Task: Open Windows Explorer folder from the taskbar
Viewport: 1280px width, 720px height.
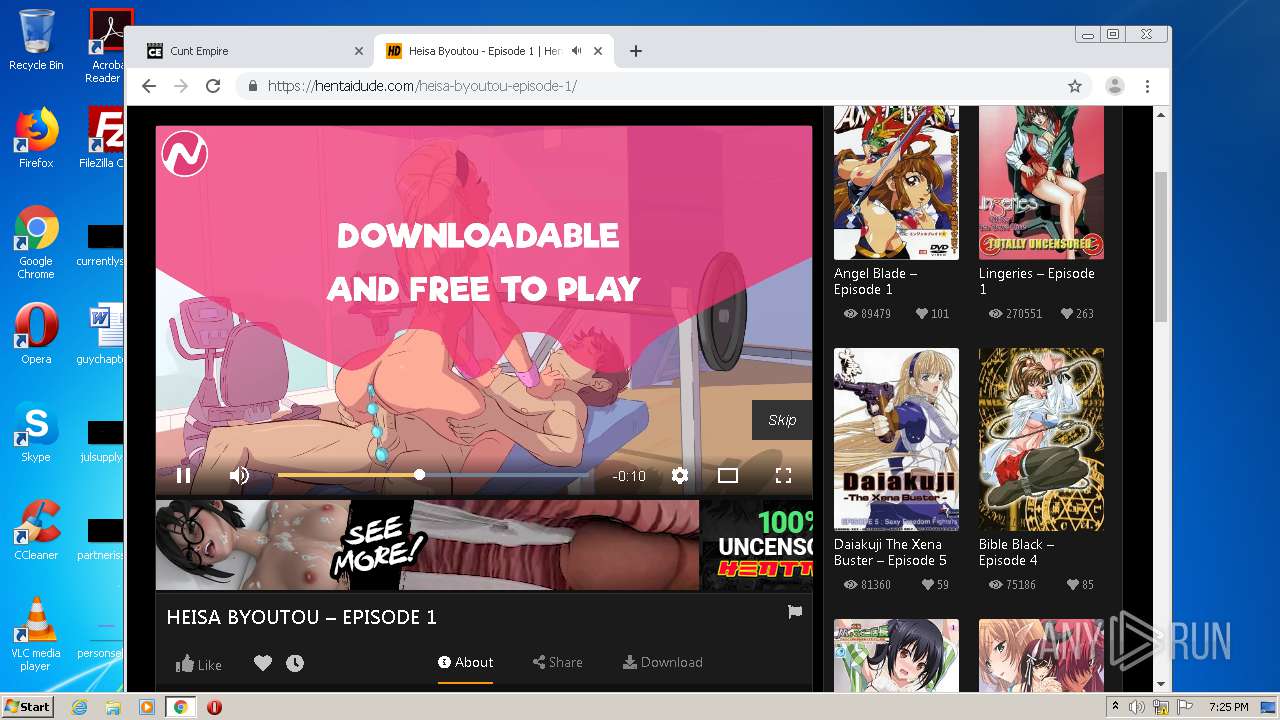Action: coord(113,707)
